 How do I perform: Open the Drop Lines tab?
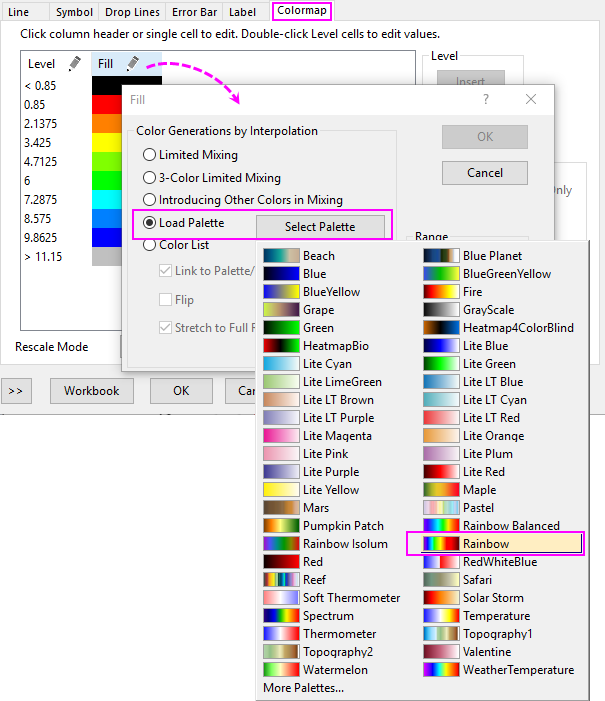point(132,12)
